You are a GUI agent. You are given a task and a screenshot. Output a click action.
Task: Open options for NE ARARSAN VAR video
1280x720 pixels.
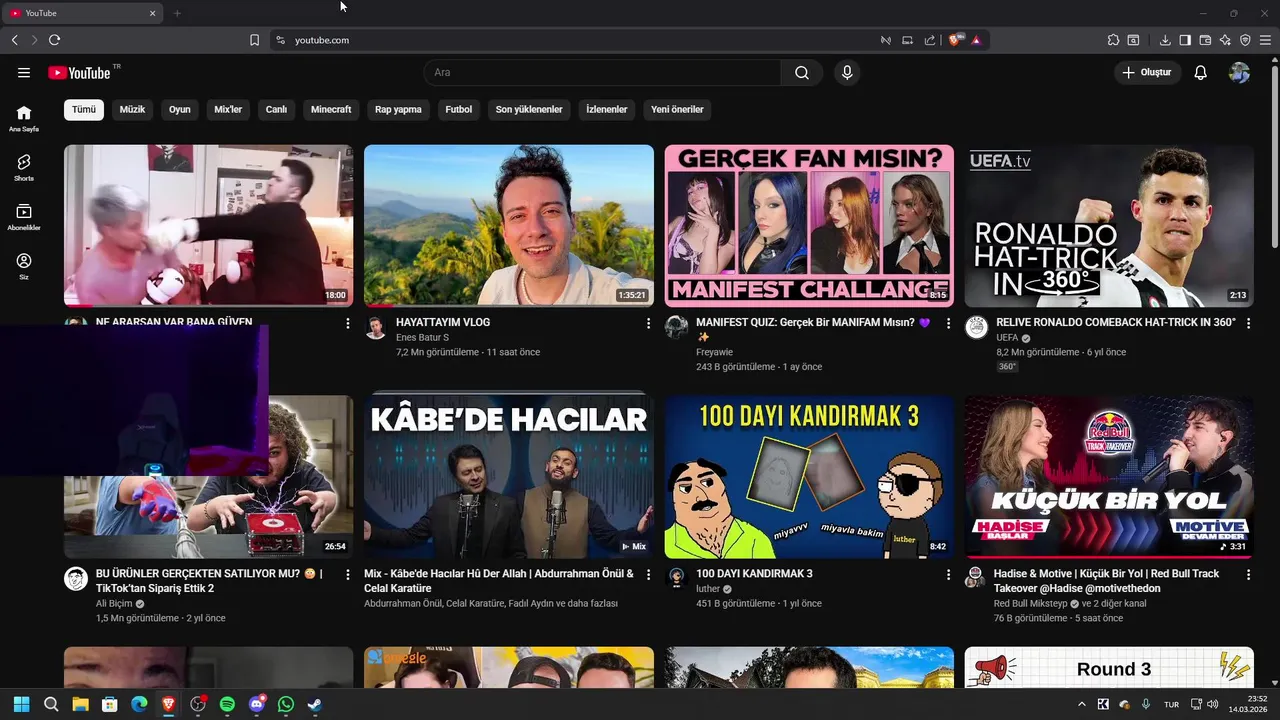(x=348, y=324)
